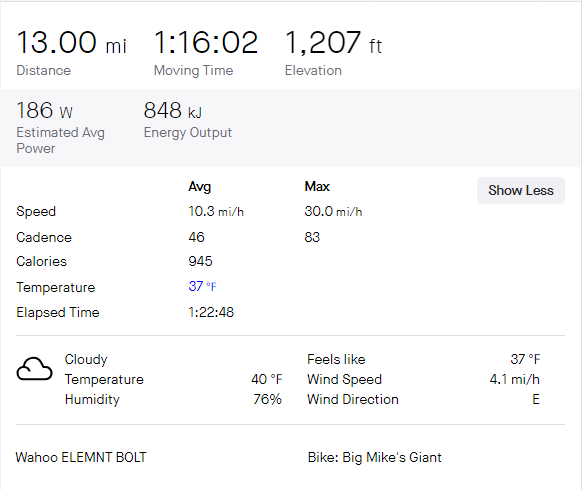Click the cloudy weather icon
The height and width of the screenshot is (490, 582).
pos(35,369)
